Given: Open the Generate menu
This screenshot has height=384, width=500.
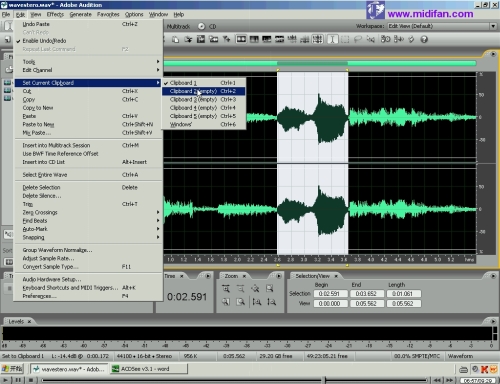Looking at the screenshot, I should (x=80, y=14).
